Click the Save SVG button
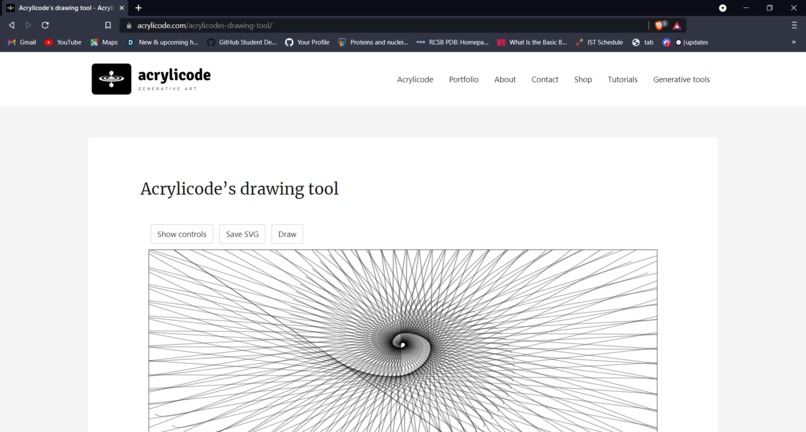 242,234
